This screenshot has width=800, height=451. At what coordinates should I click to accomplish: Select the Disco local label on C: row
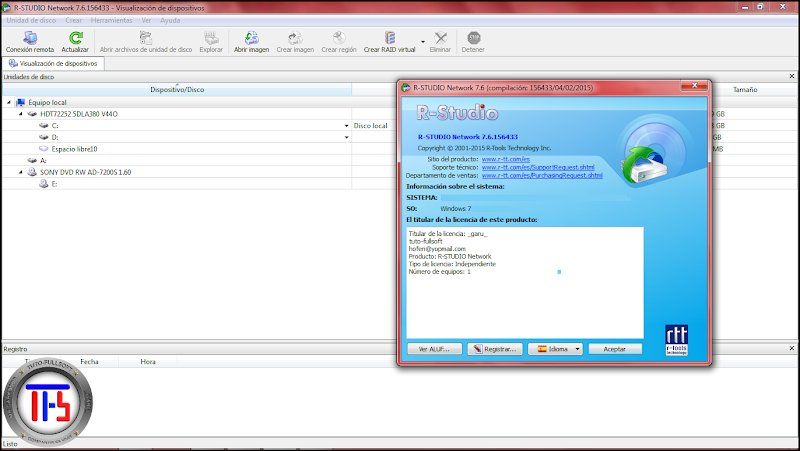click(x=370, y=126)
